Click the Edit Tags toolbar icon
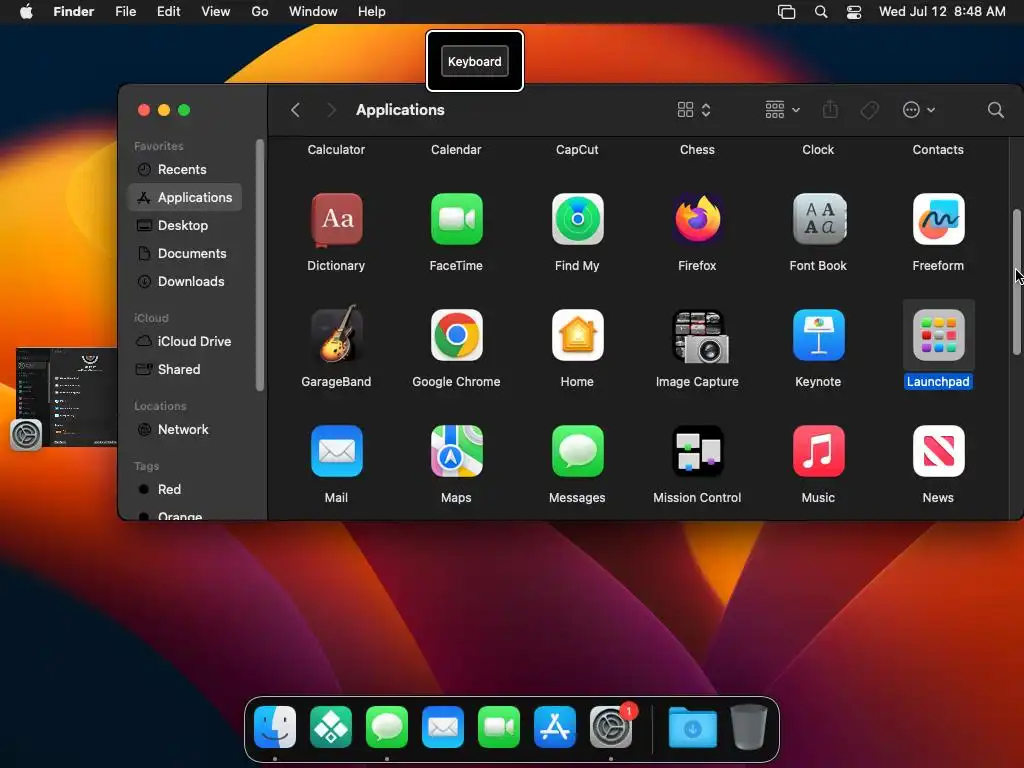 coord(869,110)
